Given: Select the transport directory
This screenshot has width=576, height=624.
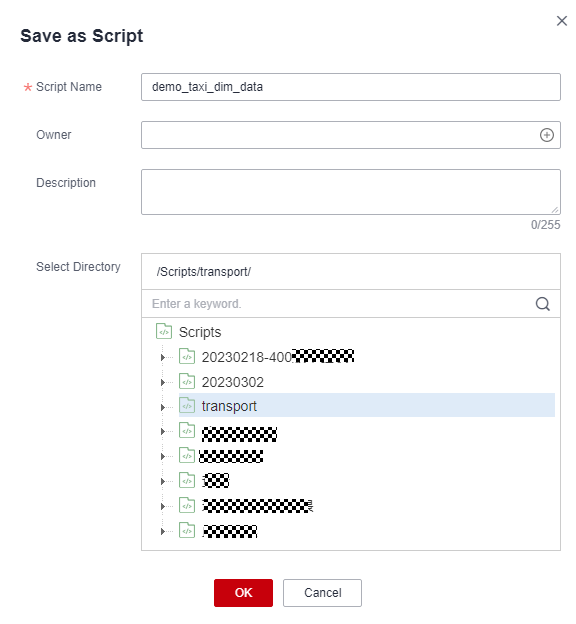Looking at the screenshot, I should point(229,406).
